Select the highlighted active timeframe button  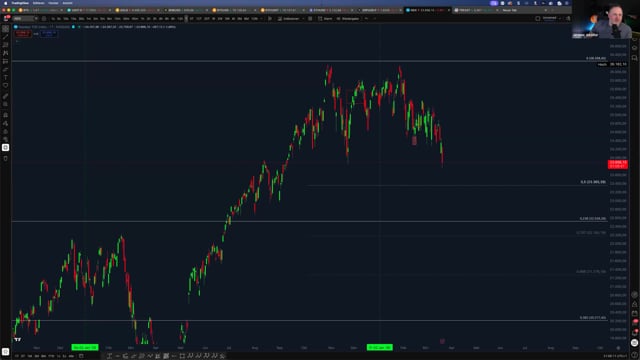tap(186, 18)
